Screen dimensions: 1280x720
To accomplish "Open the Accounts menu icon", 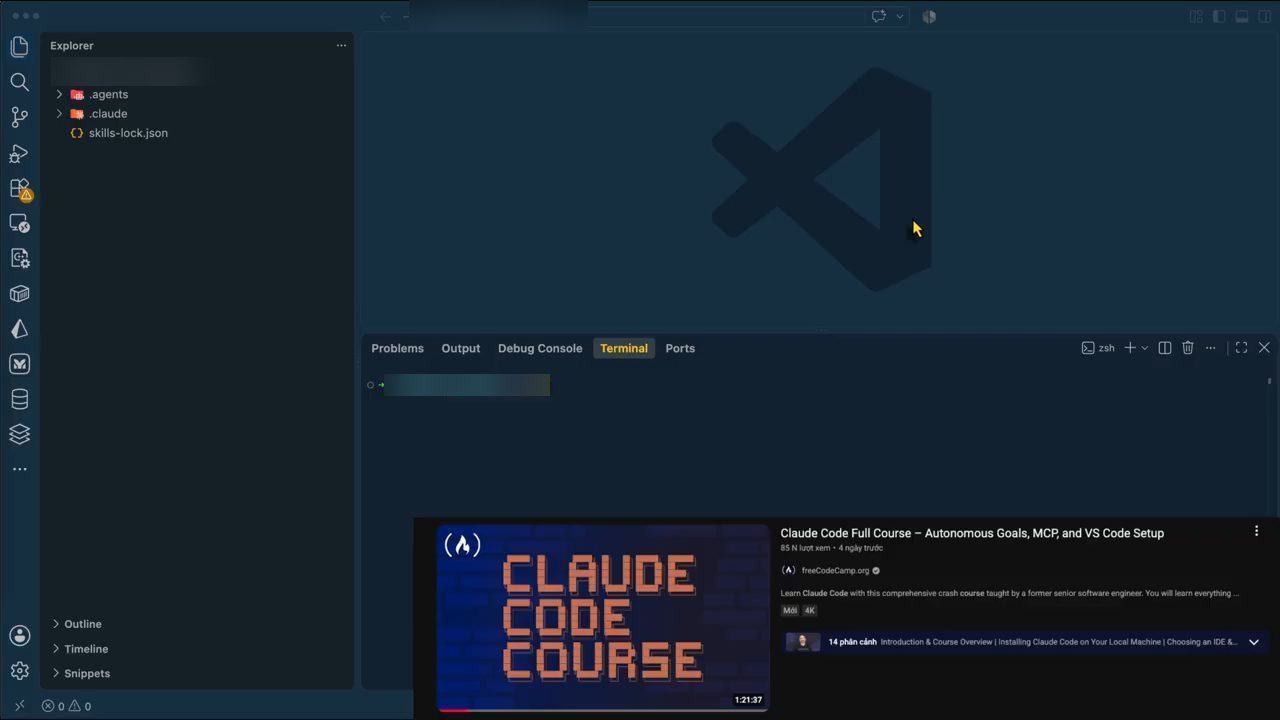I will click(19, 635).
